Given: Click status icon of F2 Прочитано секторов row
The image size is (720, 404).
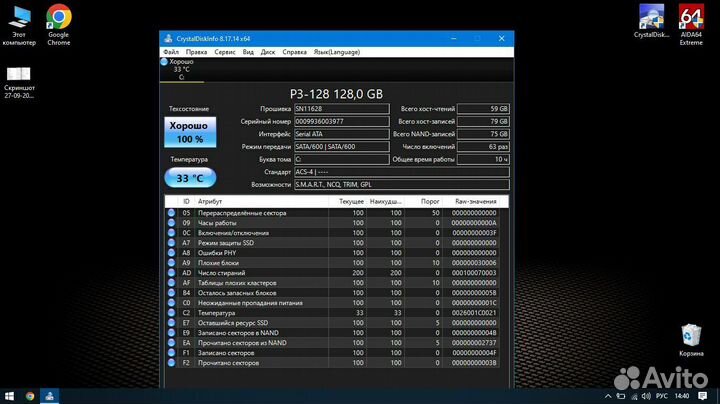Looking at the screenshot, I should click(x=171, y=363).
